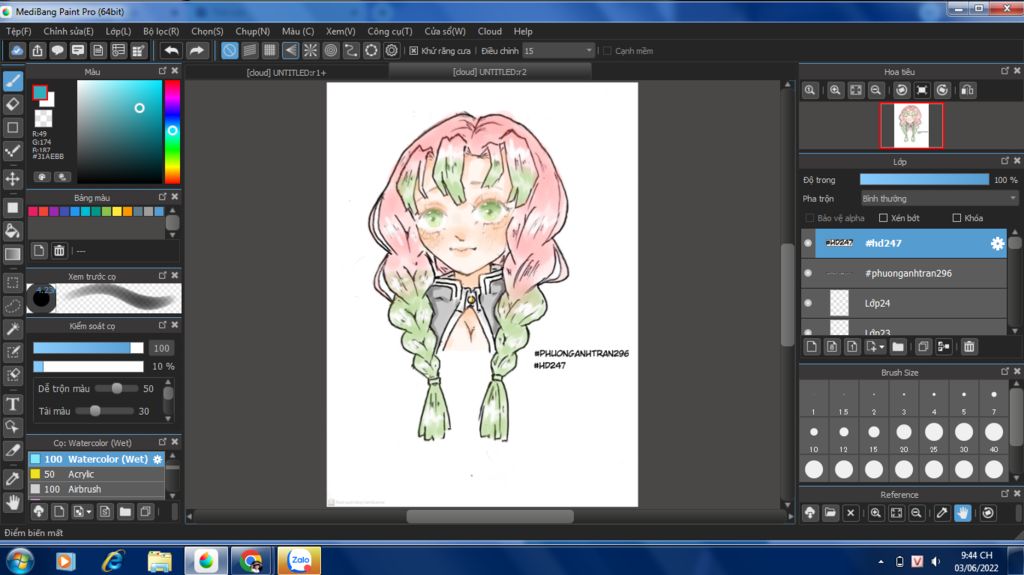Open the Bộ lọc(R) menu
The image size is (1024, 575).
pyautogui.click(x=161, y=31)
